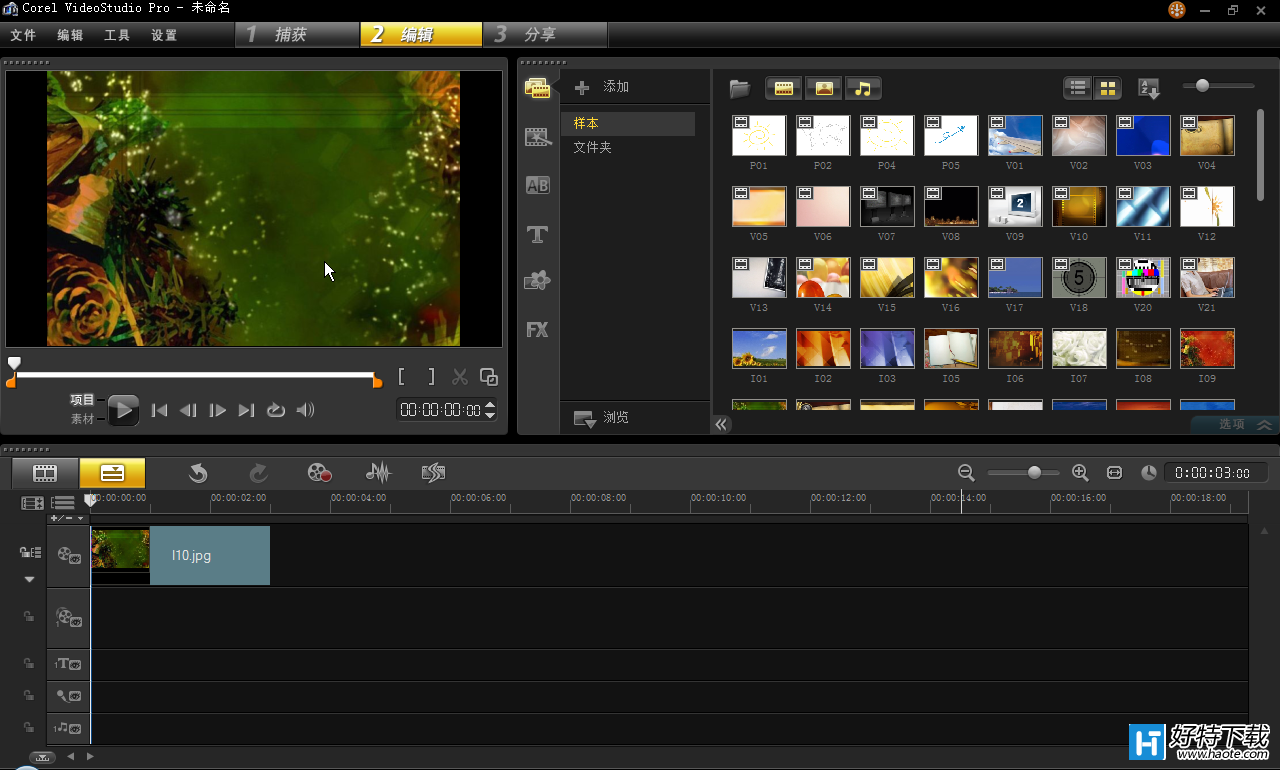Click the Redo arrow in timeline toolbar
1280x770 pixels.
[x=258, y=473]
